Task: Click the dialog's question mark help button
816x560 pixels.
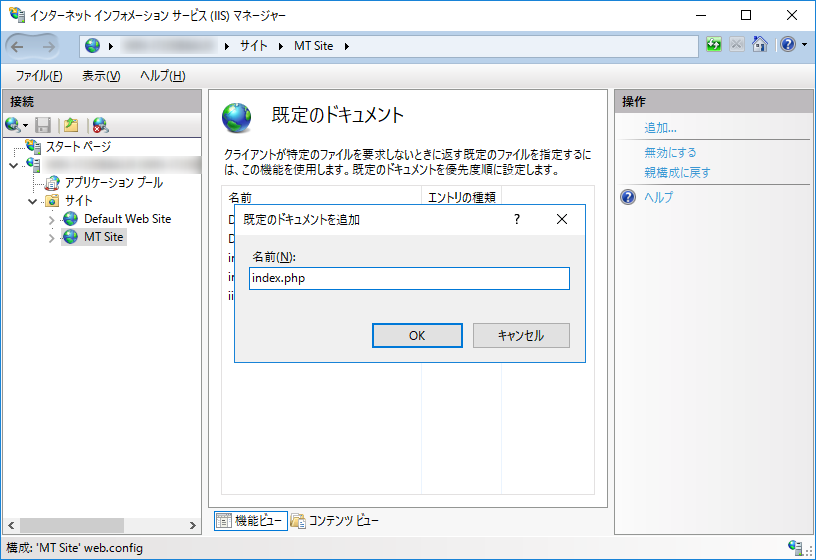Action: [x=517, y=219]
